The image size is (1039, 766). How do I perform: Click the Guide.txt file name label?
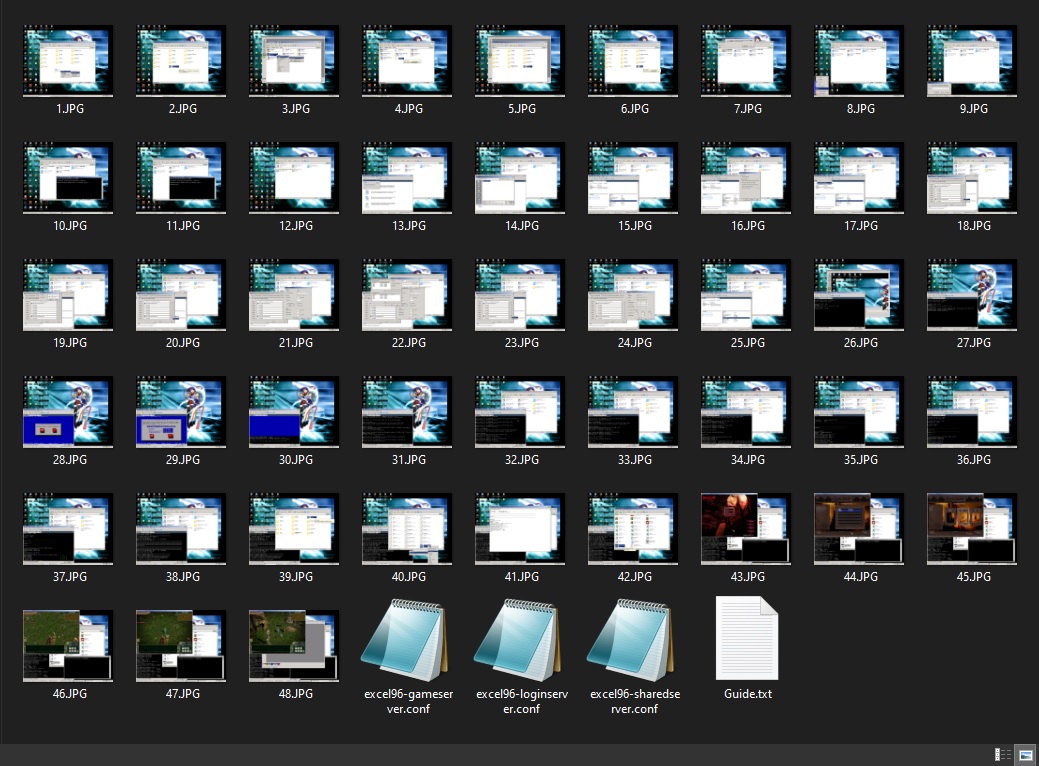(x=747, y=694)
